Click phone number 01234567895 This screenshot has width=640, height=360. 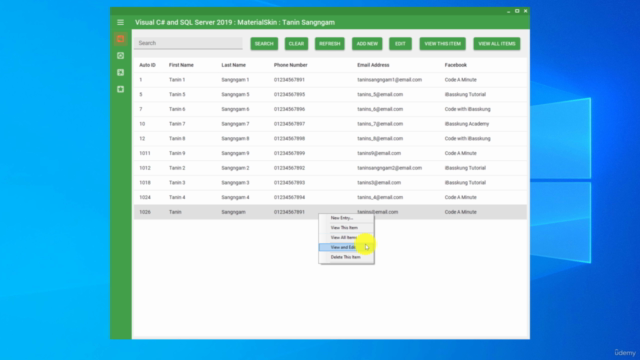pyautogui.click(x=289, y=94)
